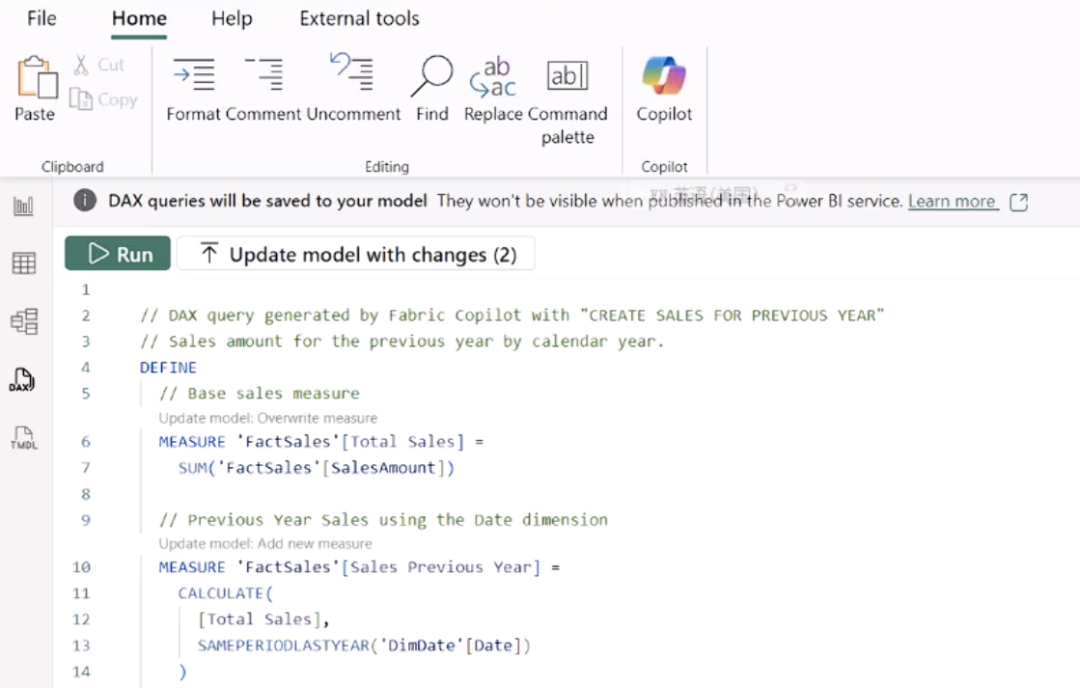Click the info icon in notification bar

point(85,200)
